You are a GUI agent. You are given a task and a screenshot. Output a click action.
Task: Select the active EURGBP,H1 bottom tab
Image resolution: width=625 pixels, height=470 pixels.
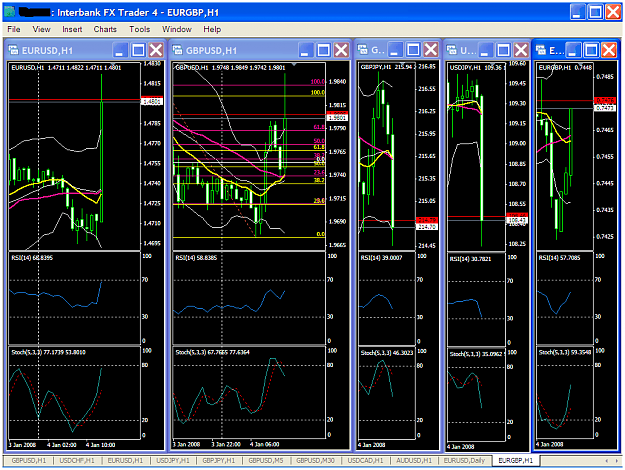515,460
